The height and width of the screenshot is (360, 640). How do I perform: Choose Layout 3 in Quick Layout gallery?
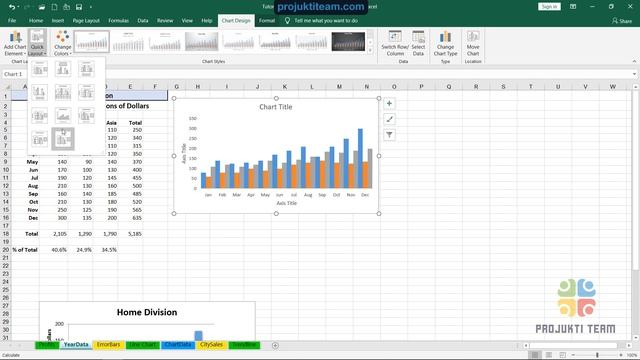[x=87, y=69]
